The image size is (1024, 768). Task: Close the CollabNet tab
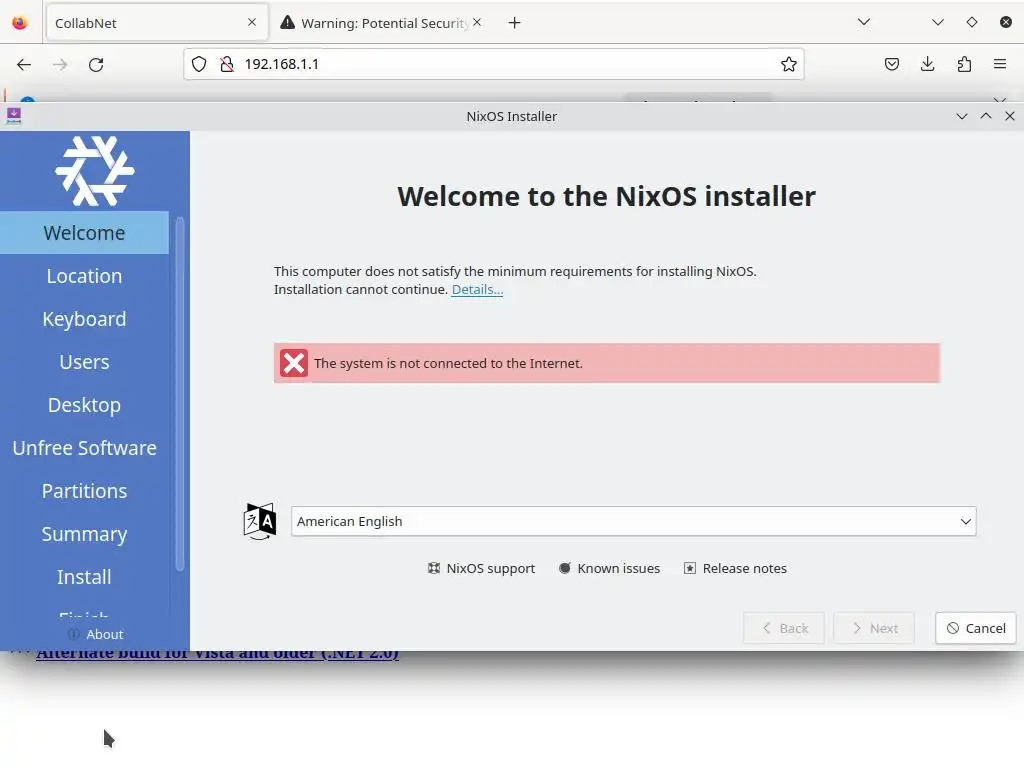tap(252, 22)
